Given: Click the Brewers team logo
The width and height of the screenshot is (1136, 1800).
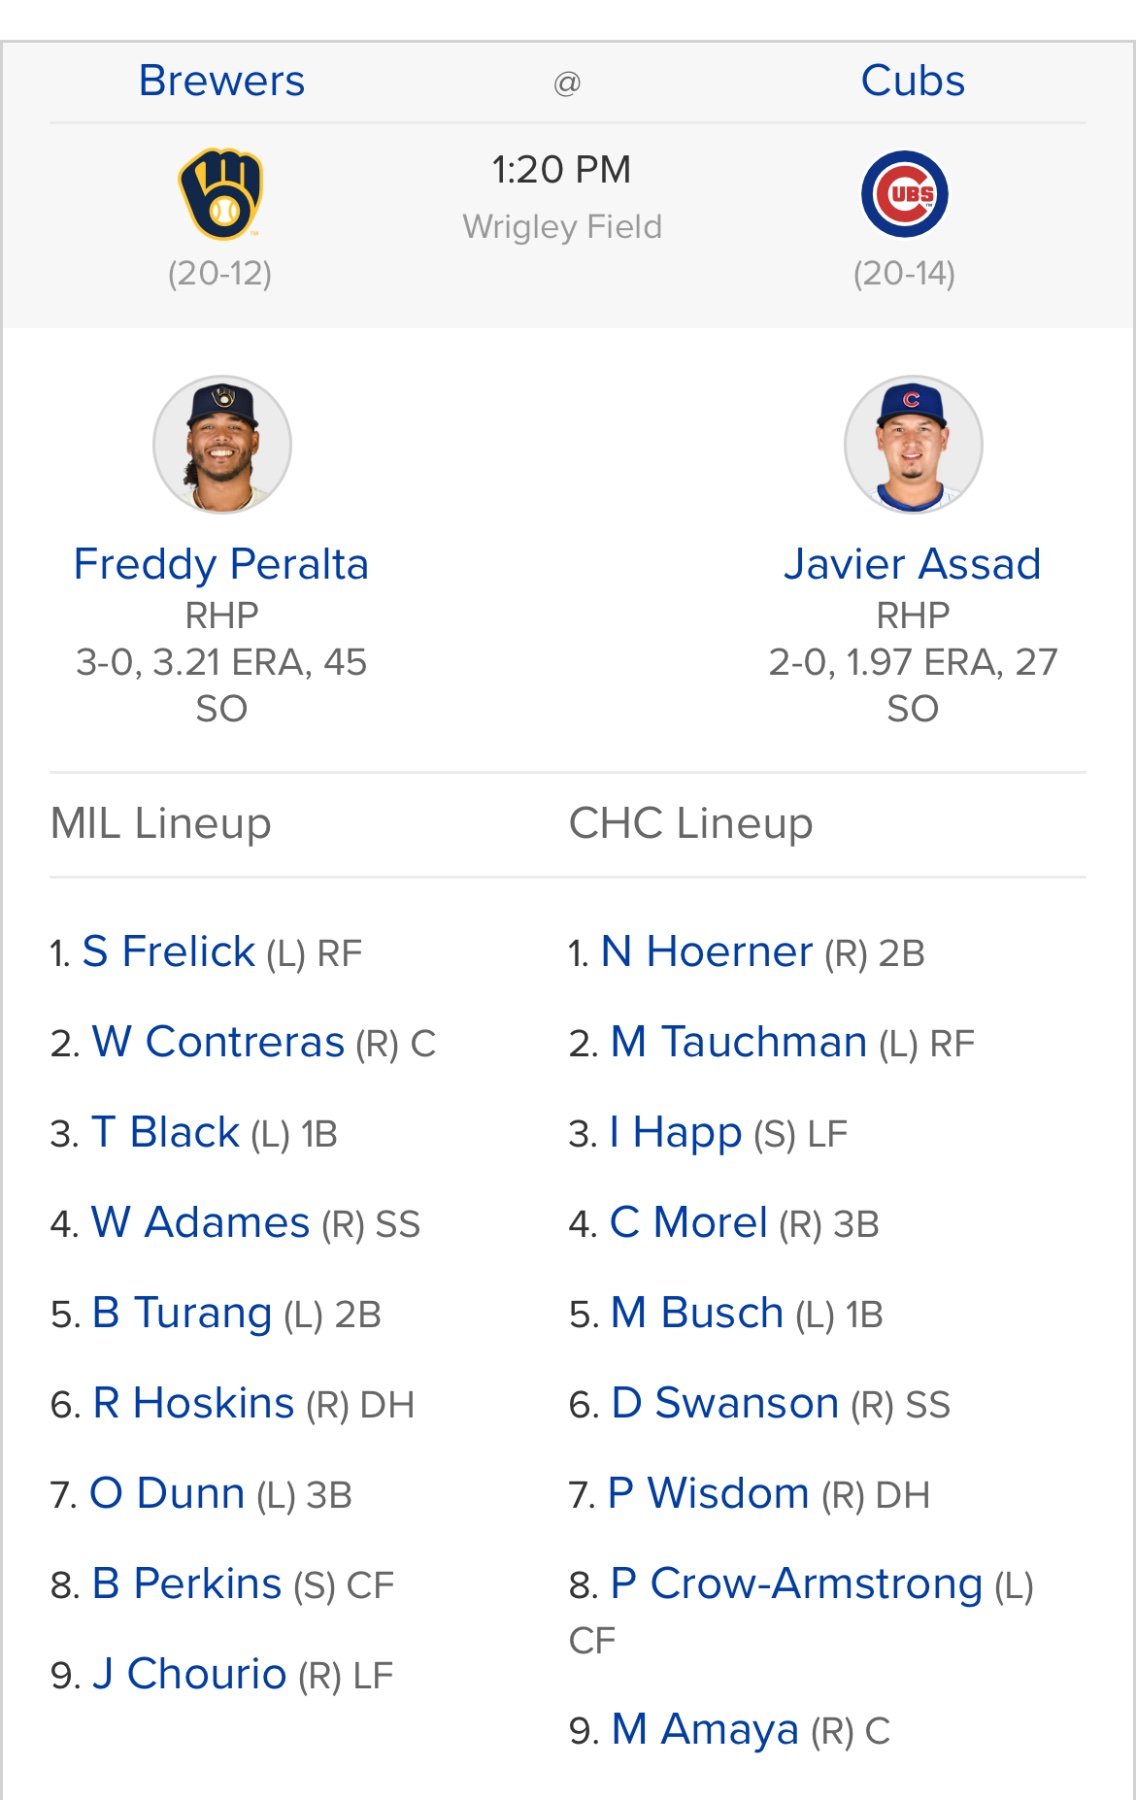Looking at the screenshot, I should 221,194.
